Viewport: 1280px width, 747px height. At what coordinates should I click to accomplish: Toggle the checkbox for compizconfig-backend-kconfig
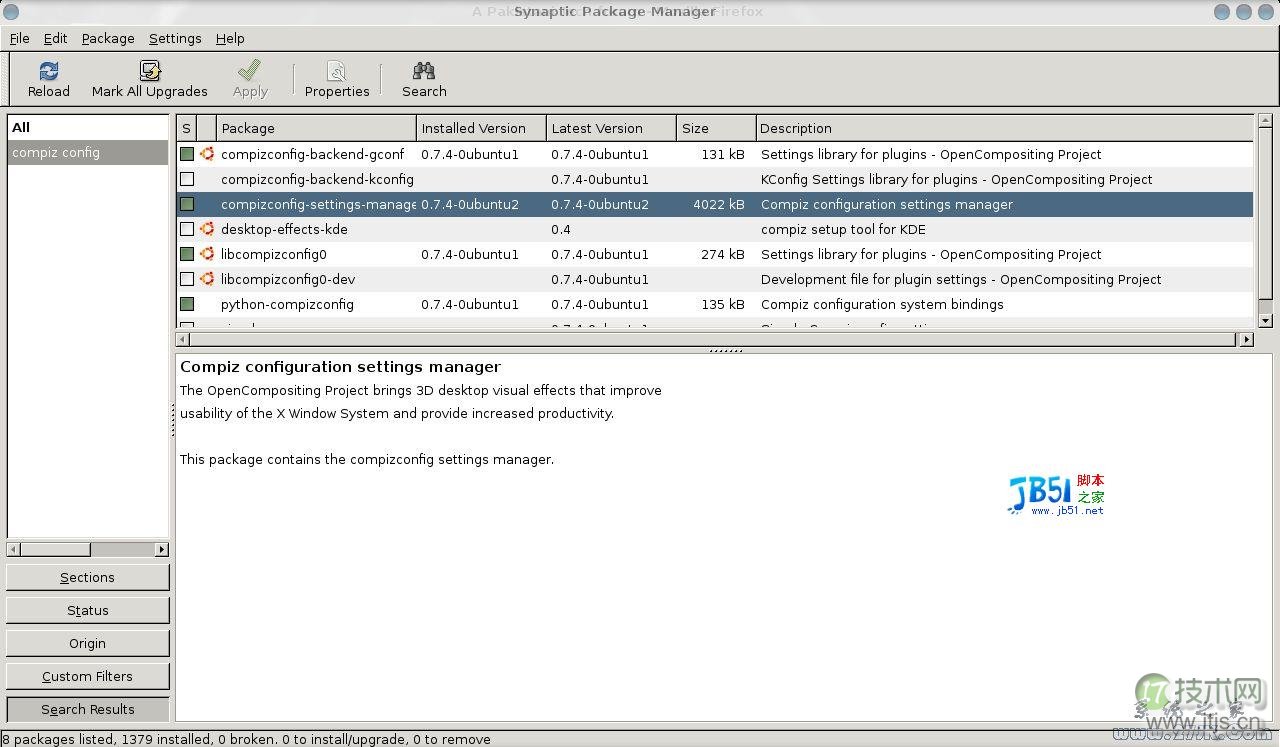(186, 179)
